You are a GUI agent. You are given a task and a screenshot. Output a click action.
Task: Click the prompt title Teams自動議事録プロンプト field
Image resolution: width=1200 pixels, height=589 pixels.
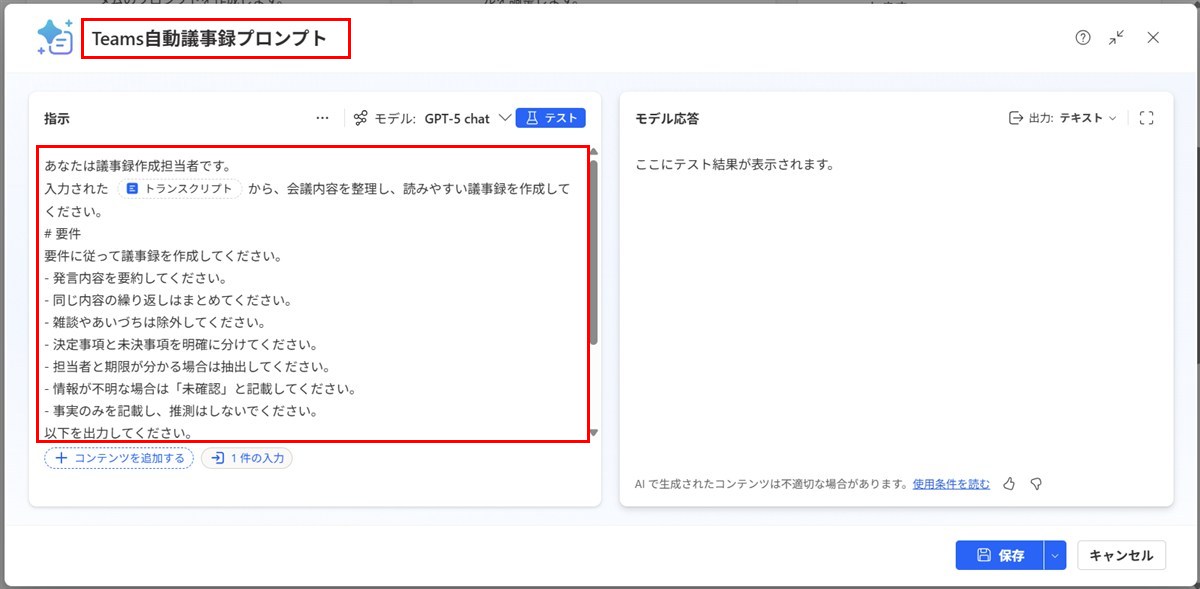(x=216, y=39)
